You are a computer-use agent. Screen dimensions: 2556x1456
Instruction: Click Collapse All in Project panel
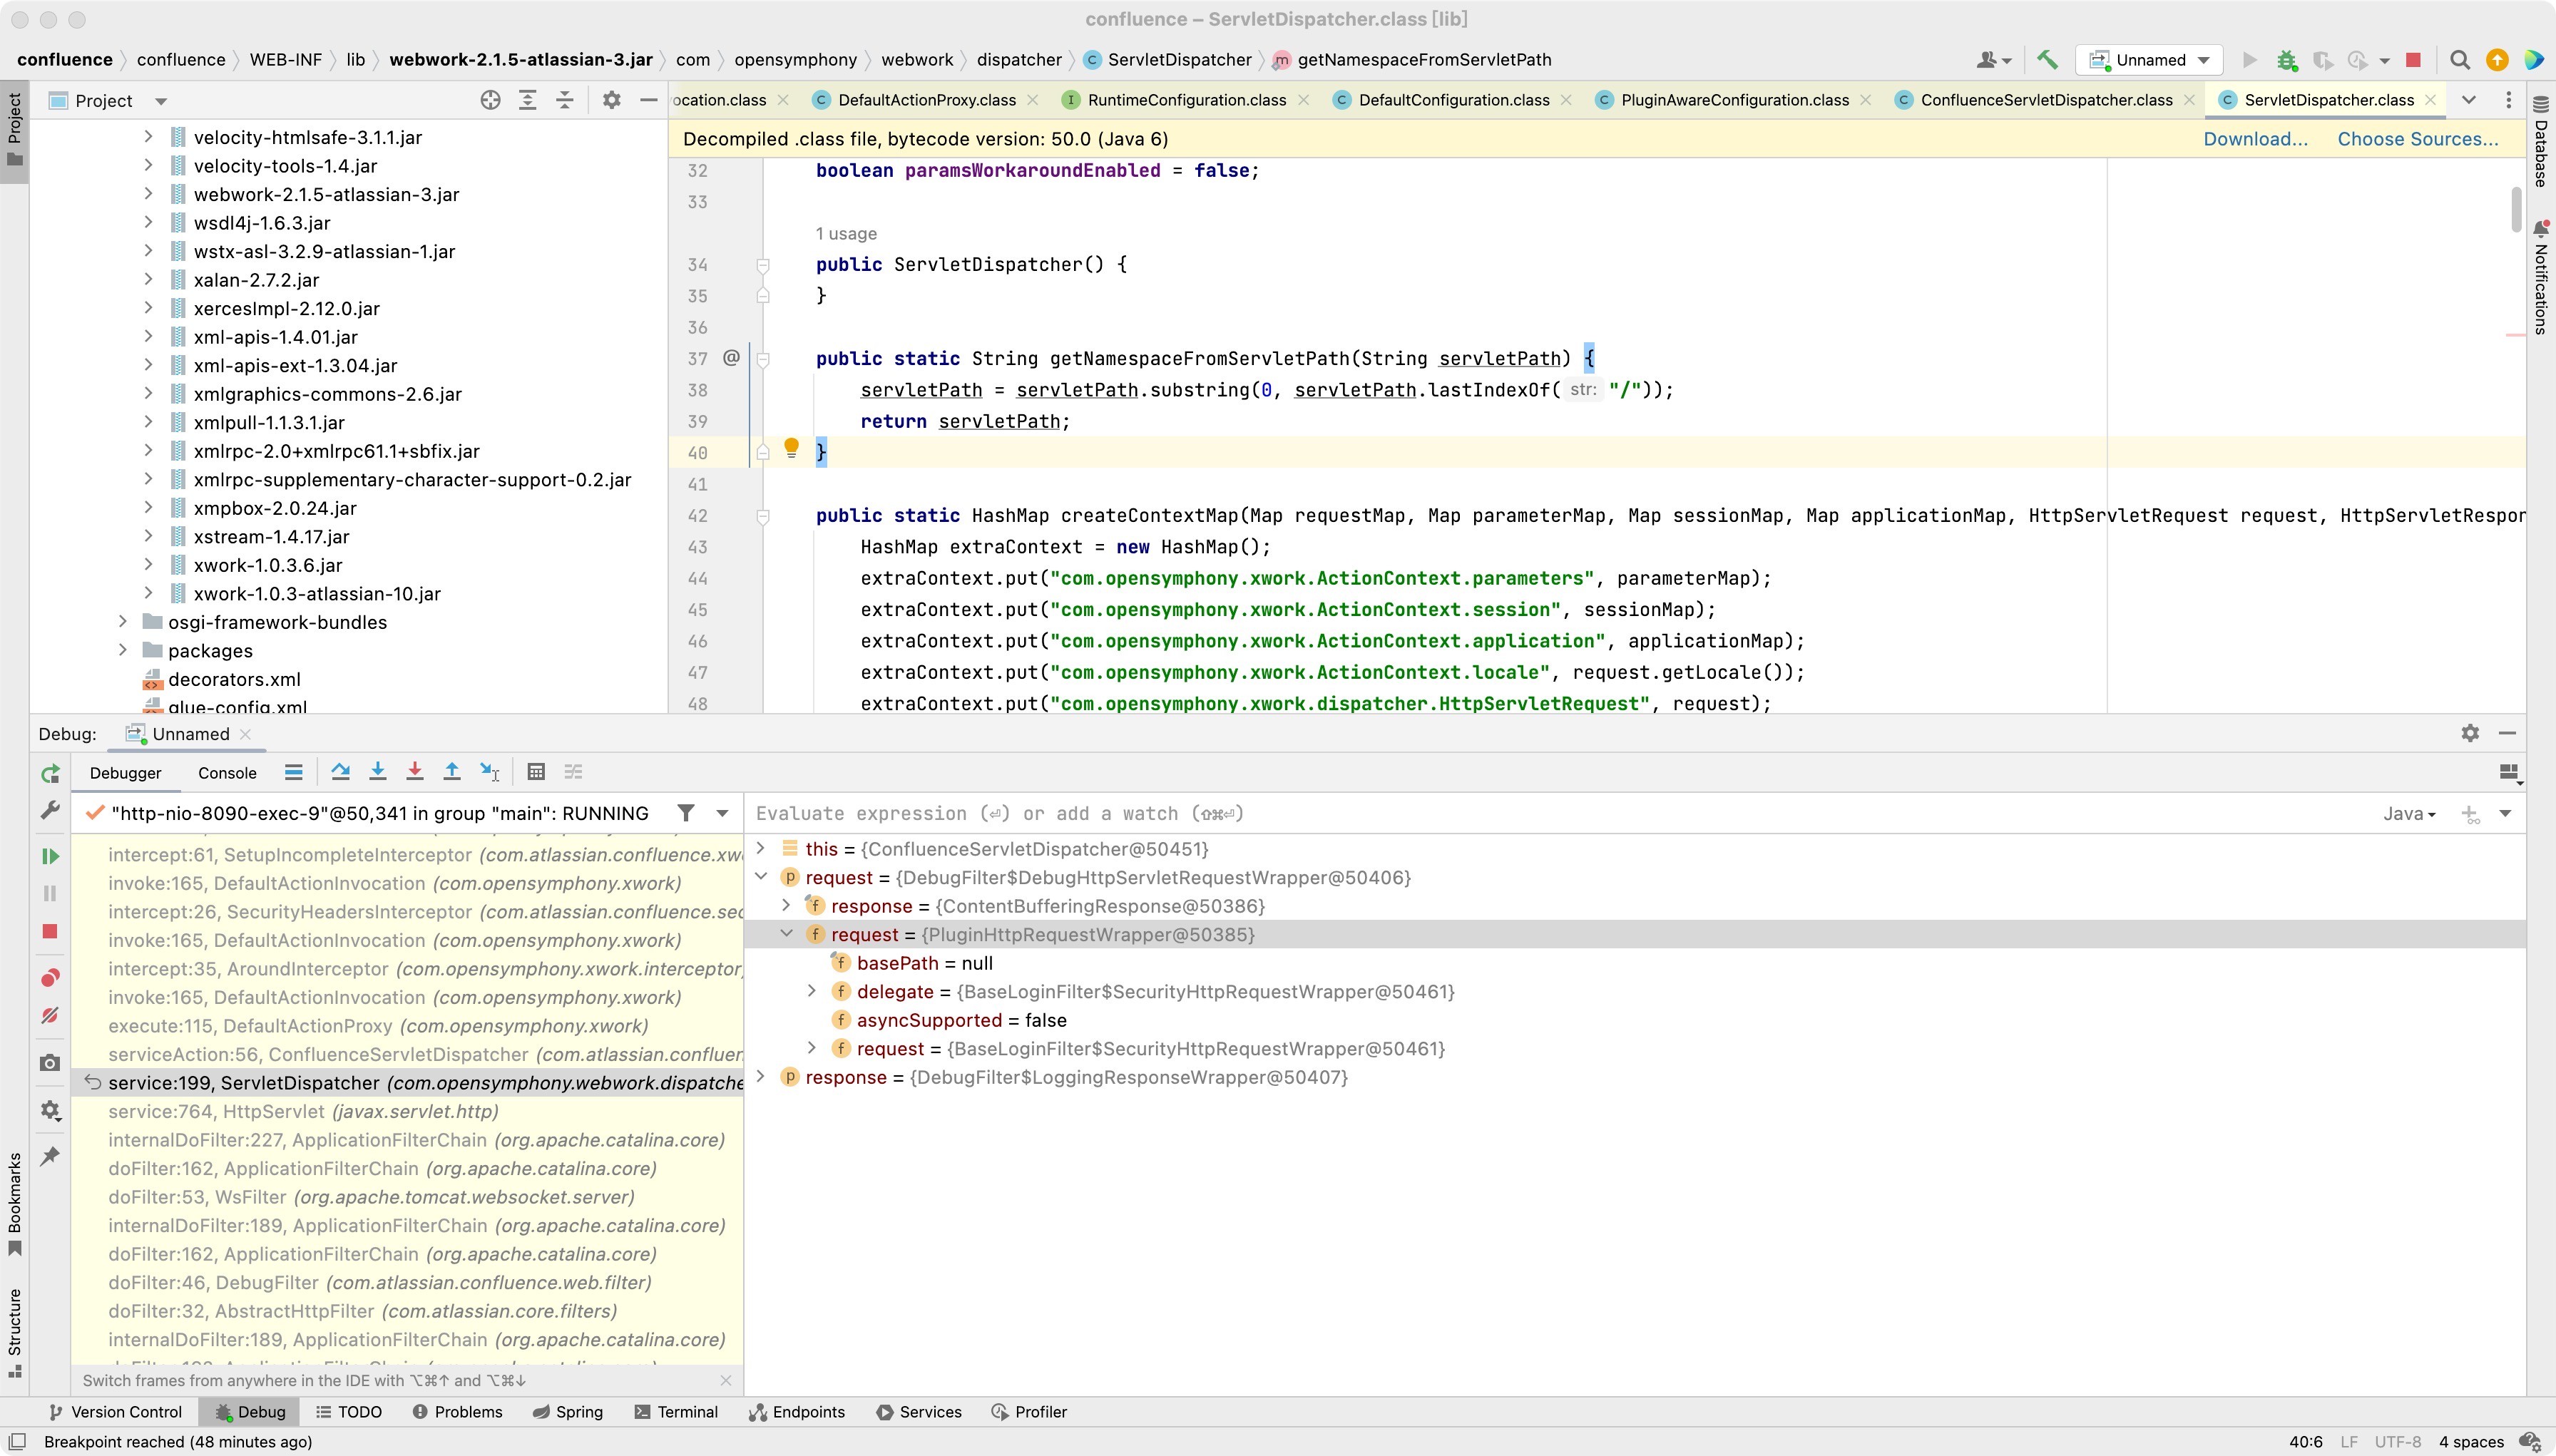point(564,100)
